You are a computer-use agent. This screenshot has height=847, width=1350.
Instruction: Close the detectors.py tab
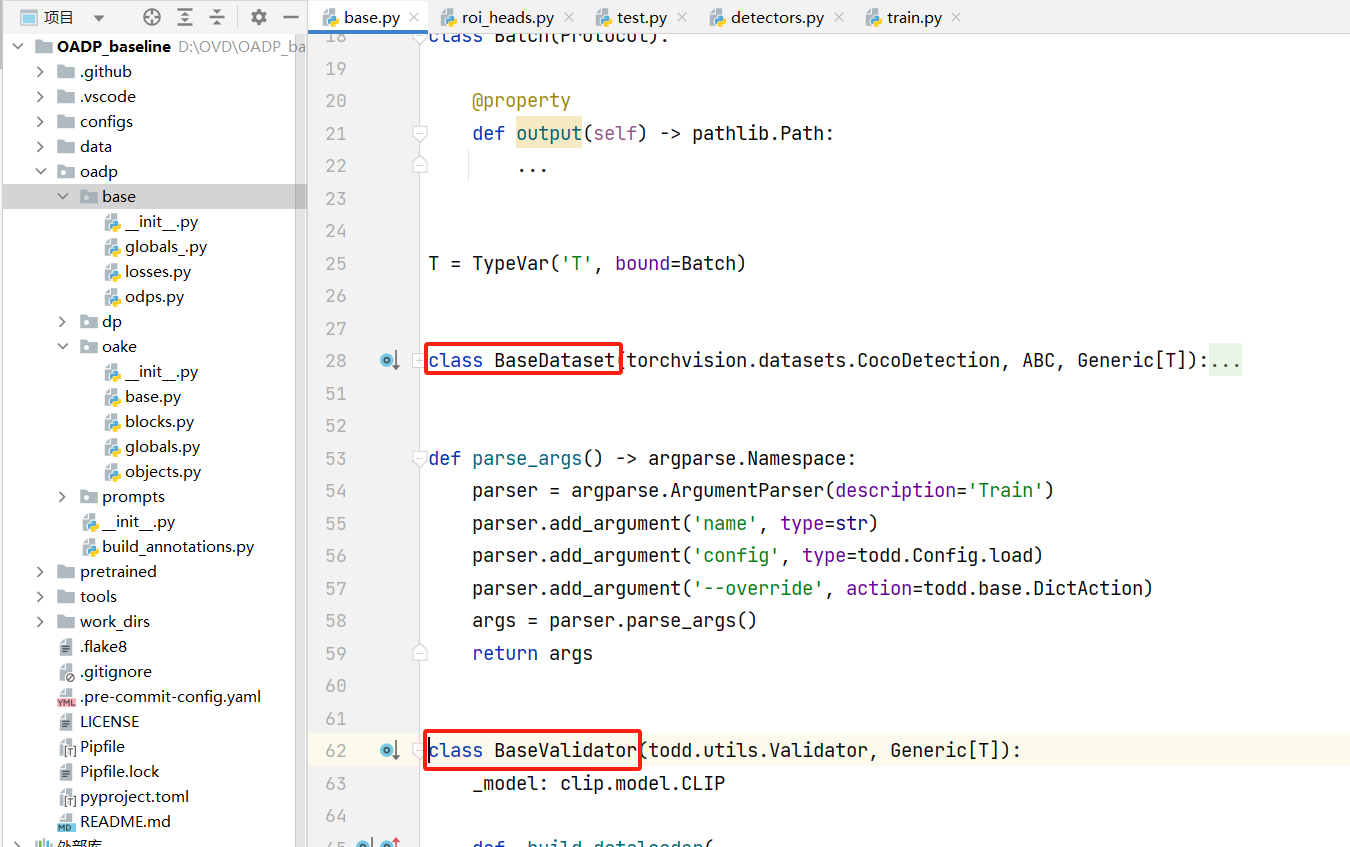pyautogui.click(x=837, y=18)
